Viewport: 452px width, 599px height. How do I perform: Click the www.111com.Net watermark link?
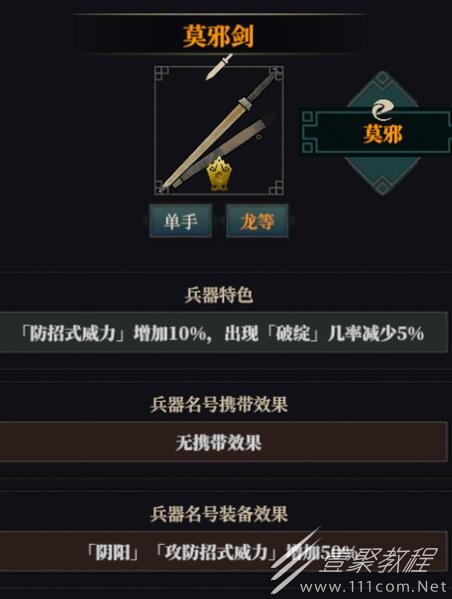tap(373, 586)
